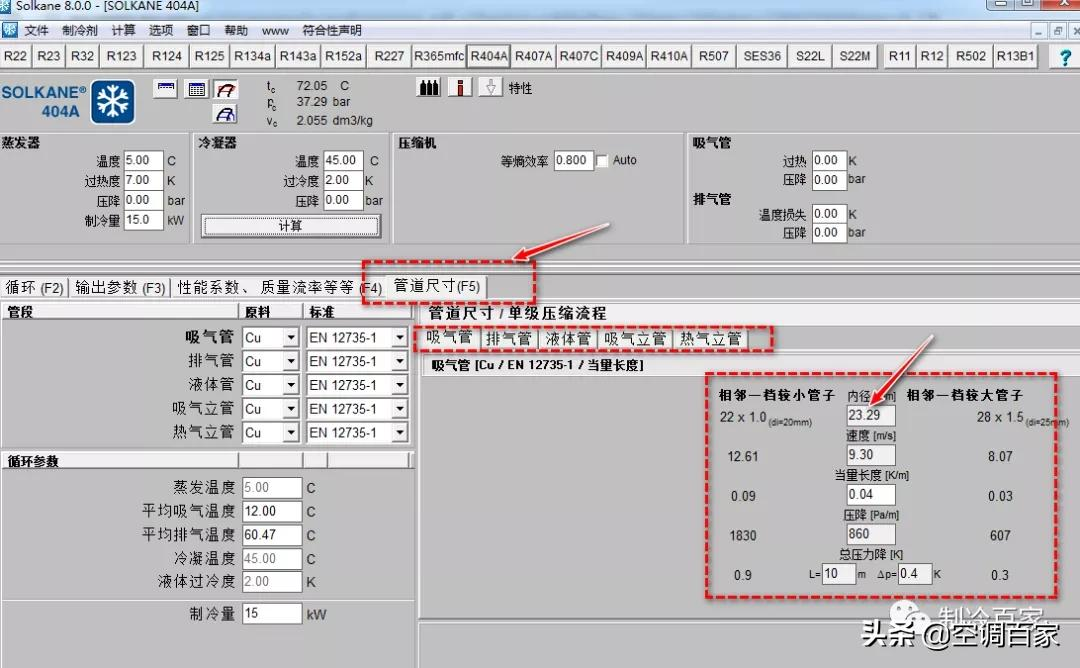
Task: Open the 文件 menu
Action: coord(37,30)
